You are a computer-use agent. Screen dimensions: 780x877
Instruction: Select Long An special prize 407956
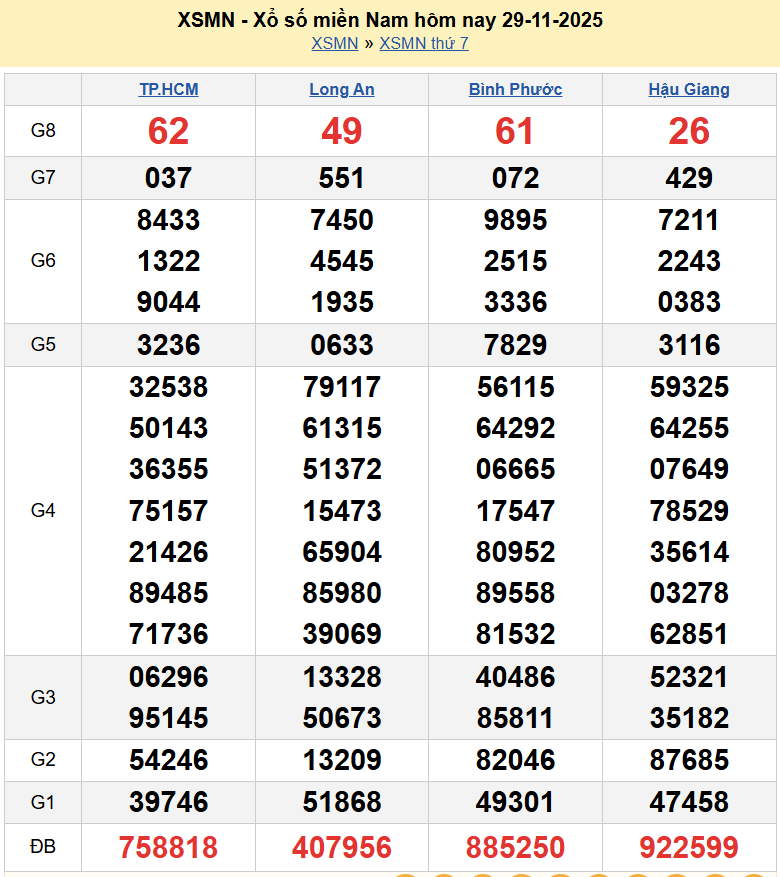point(342,848)
